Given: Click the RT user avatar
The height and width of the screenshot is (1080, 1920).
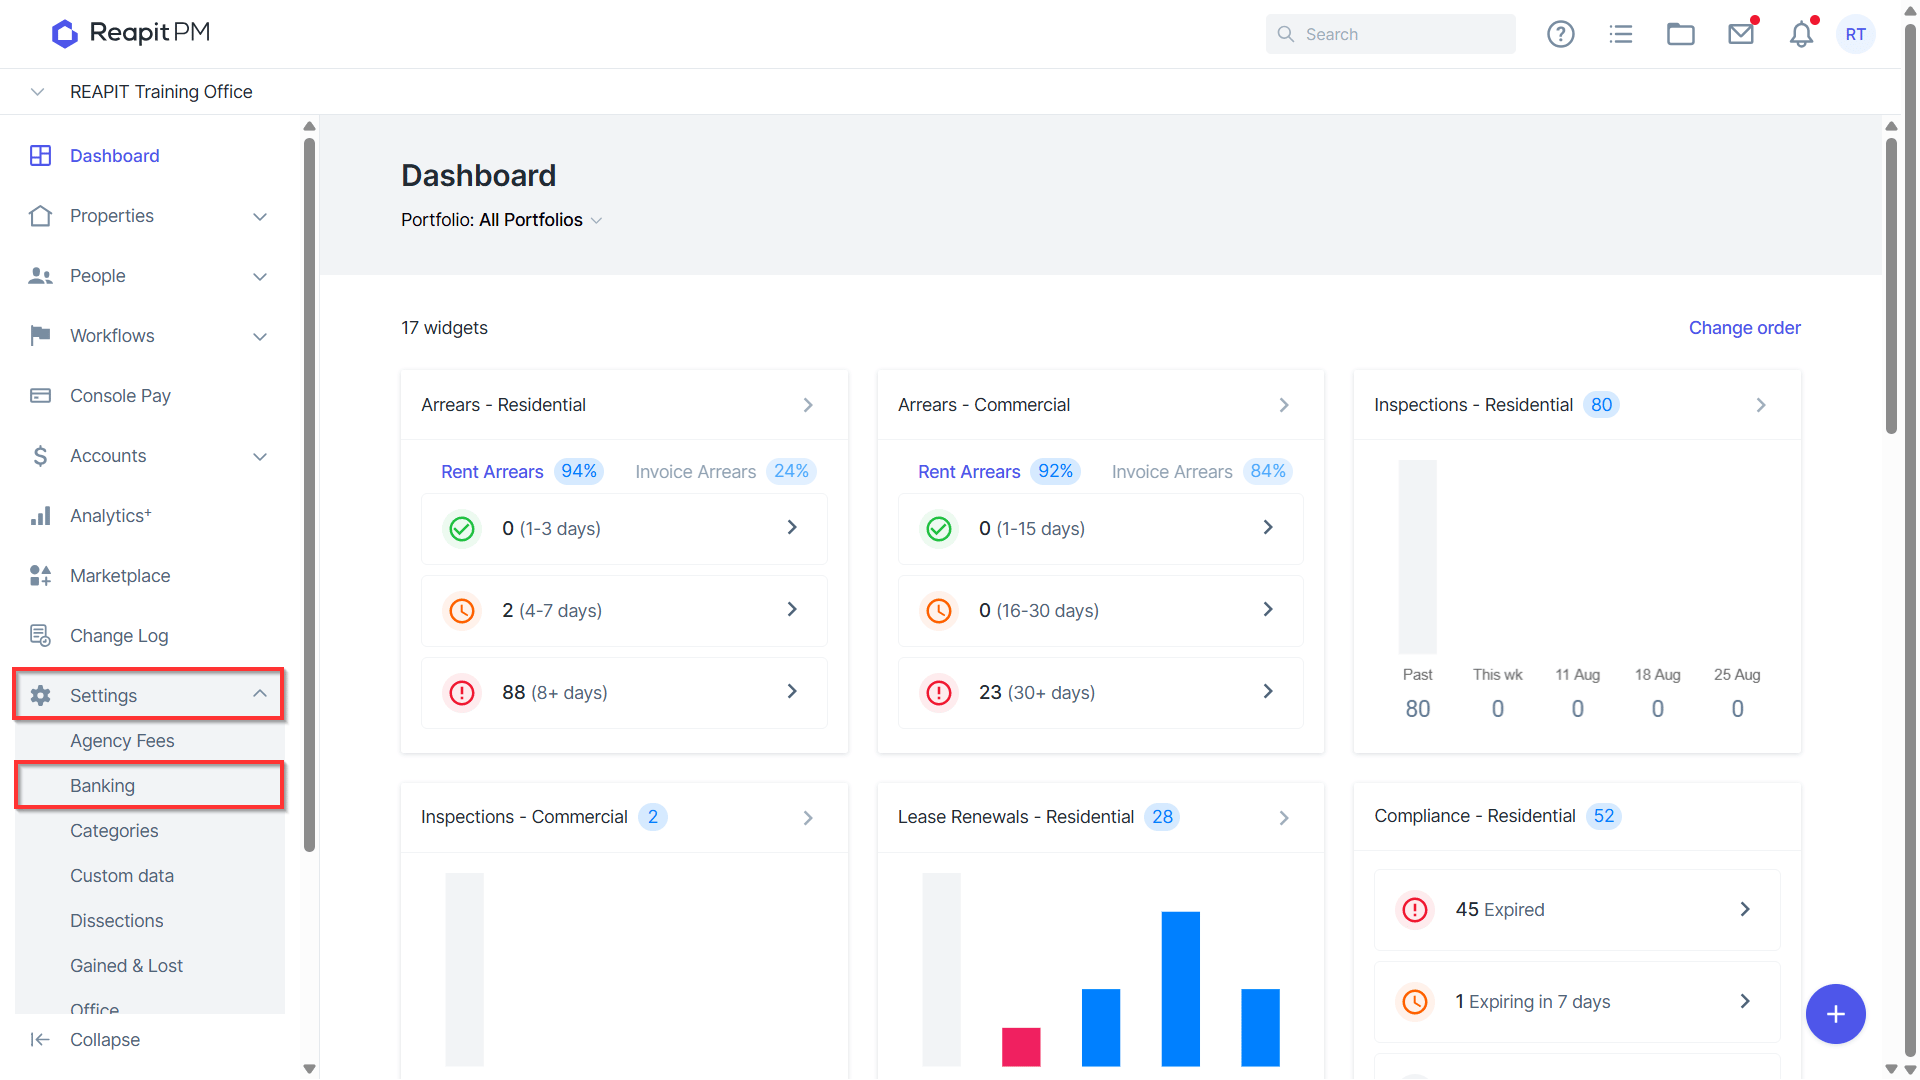Looking at the screenshot, I should 1856,34.
